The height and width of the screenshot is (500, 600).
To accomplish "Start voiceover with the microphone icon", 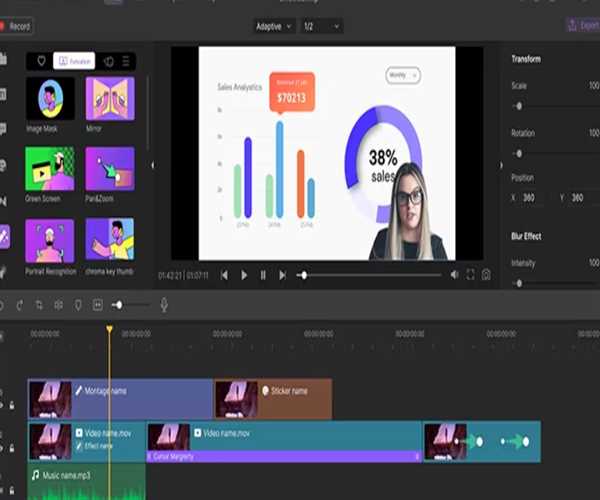I will pos(164,304).
